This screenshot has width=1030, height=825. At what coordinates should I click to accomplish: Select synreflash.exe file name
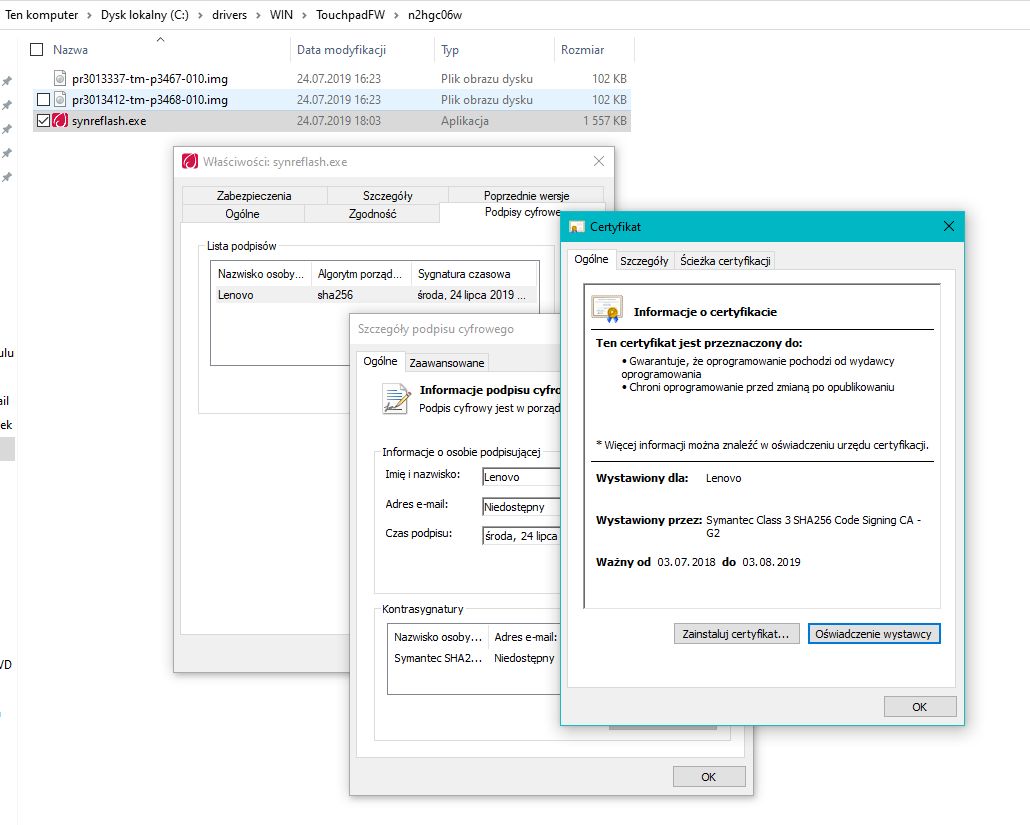click(x=109, y=121)
